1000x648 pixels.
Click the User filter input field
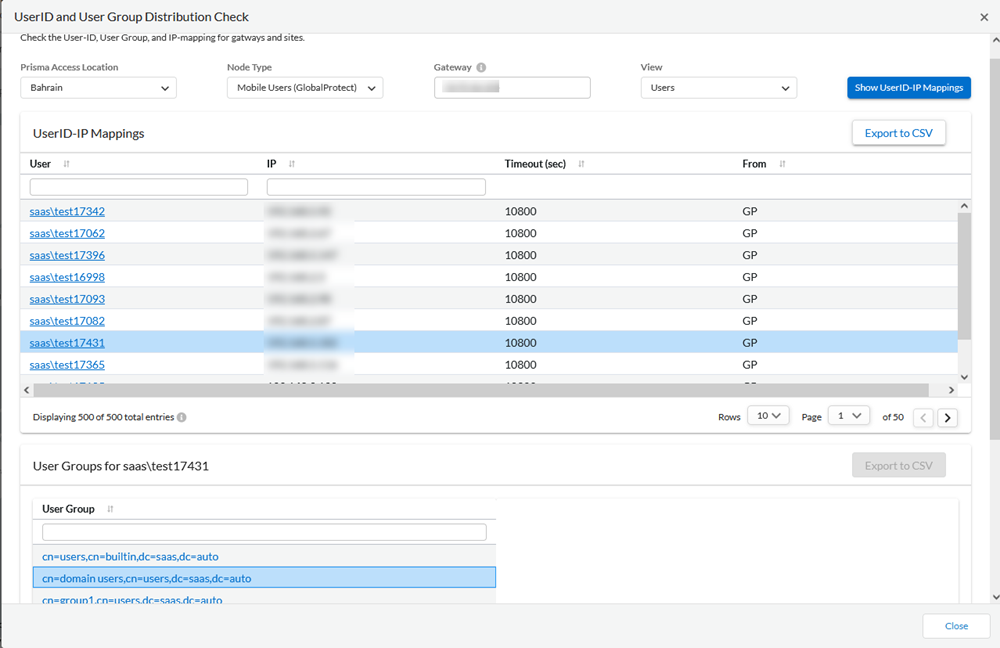coord(138,186)
